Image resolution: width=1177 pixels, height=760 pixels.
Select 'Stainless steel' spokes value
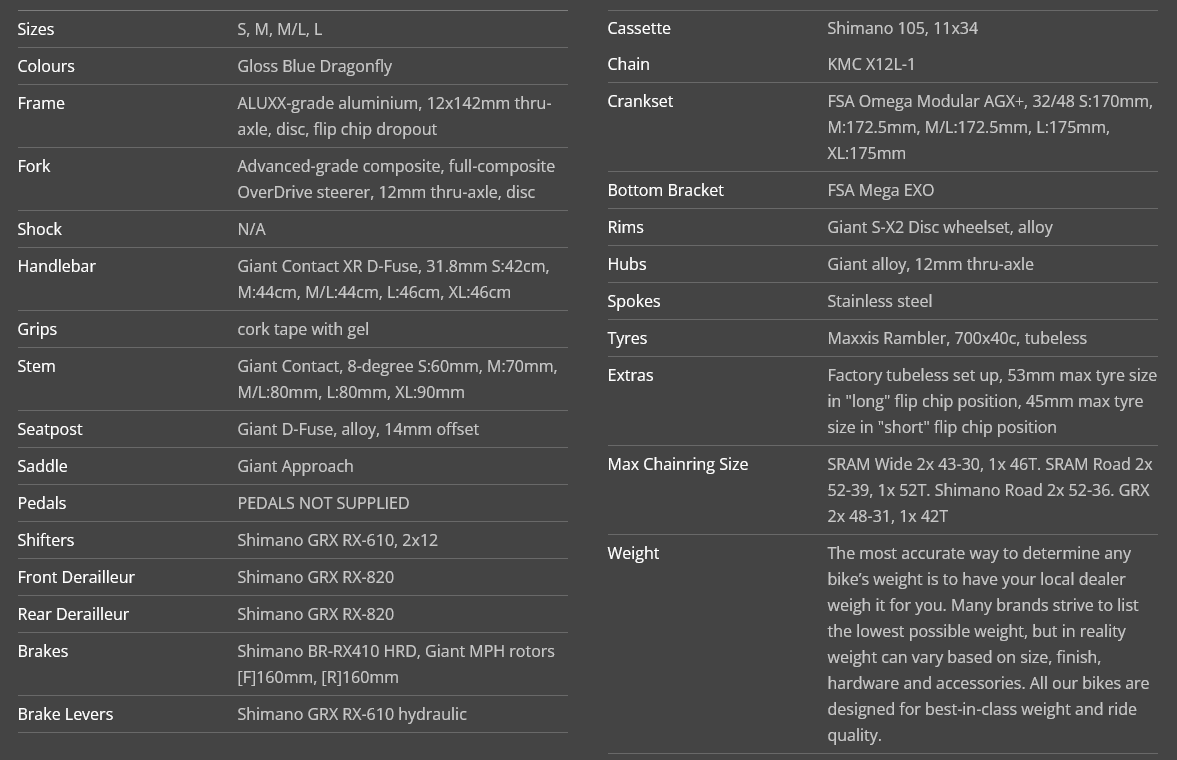point(880,301)
